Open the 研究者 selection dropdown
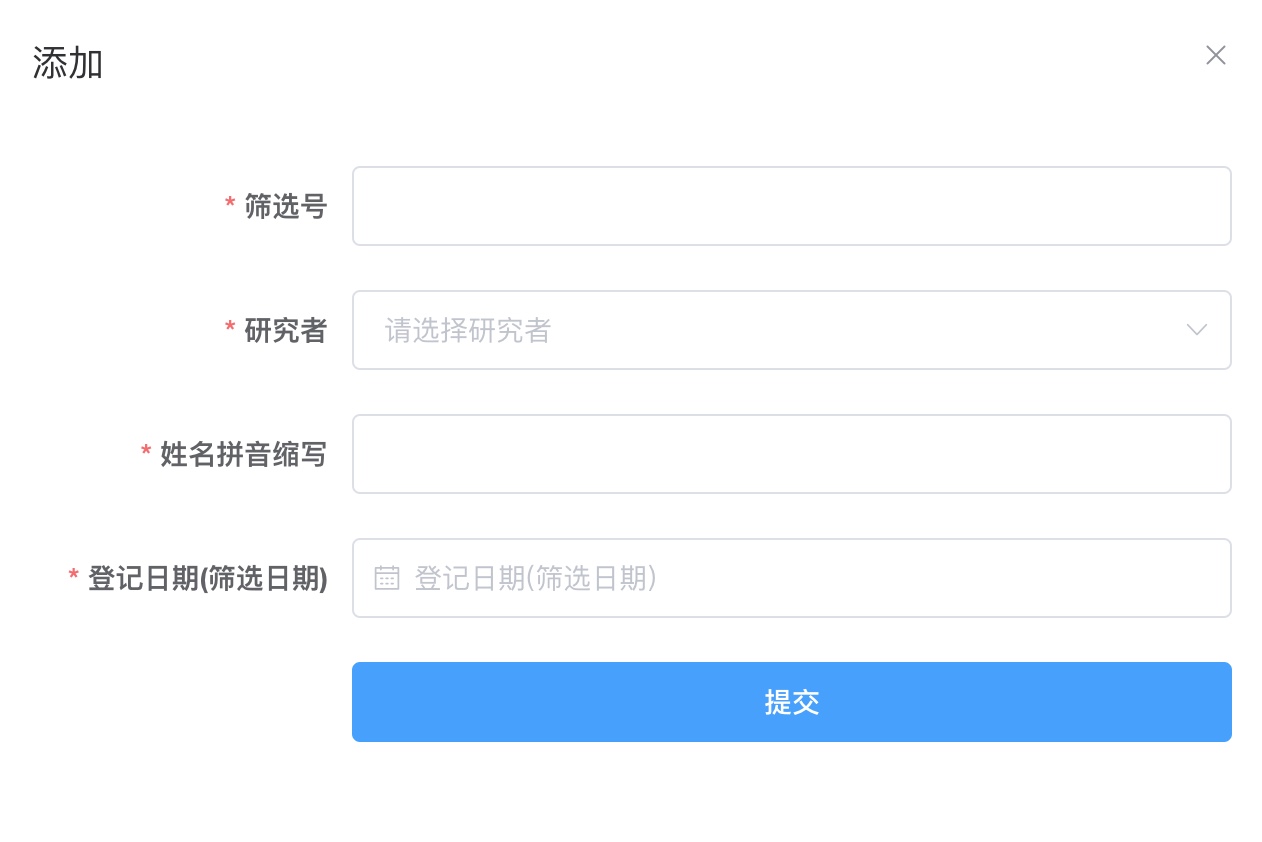Screen dimensions: 1262x842 700,330
